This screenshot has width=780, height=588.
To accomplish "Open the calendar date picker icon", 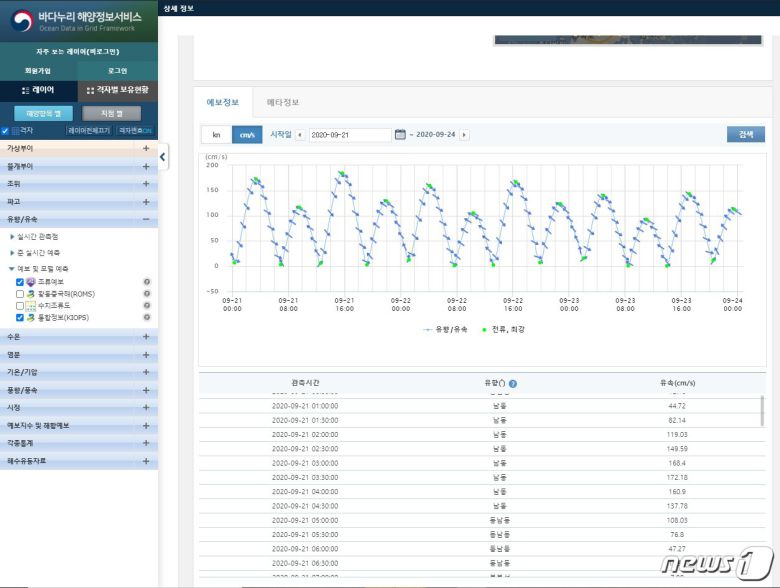I will pyautogui.click(x=400, y=135).
